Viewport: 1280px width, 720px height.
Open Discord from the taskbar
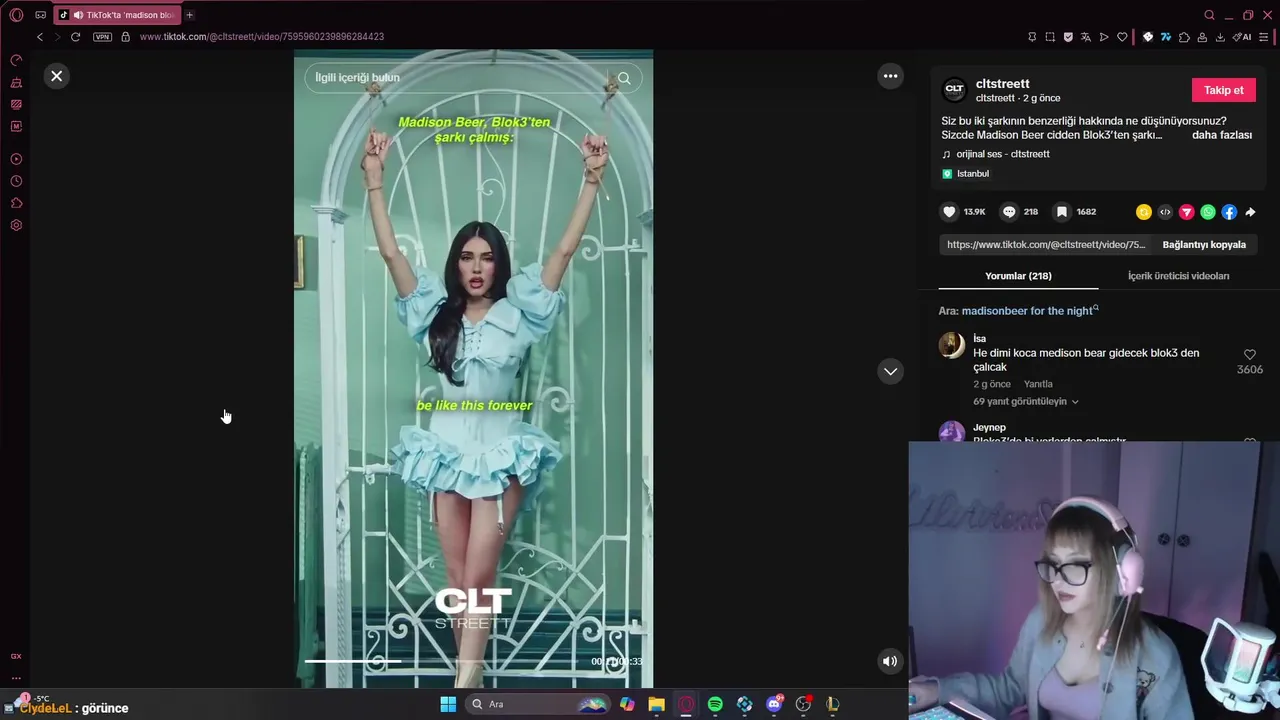[774, 704]
